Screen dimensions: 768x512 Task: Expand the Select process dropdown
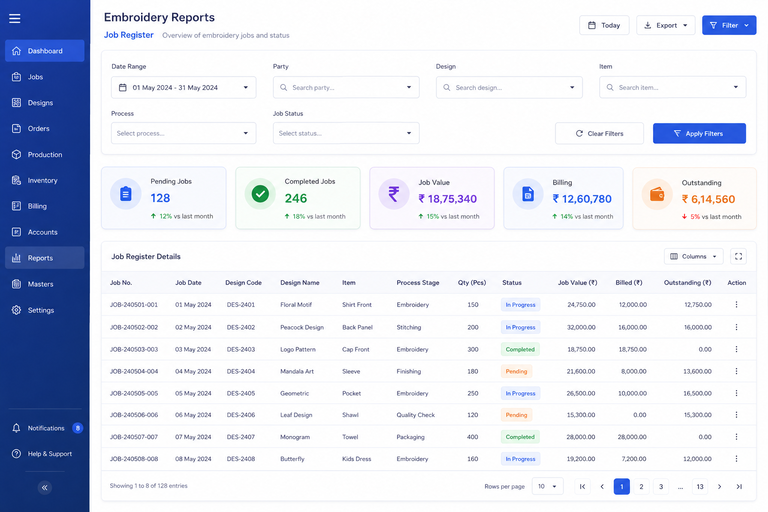tap(184, 133)
